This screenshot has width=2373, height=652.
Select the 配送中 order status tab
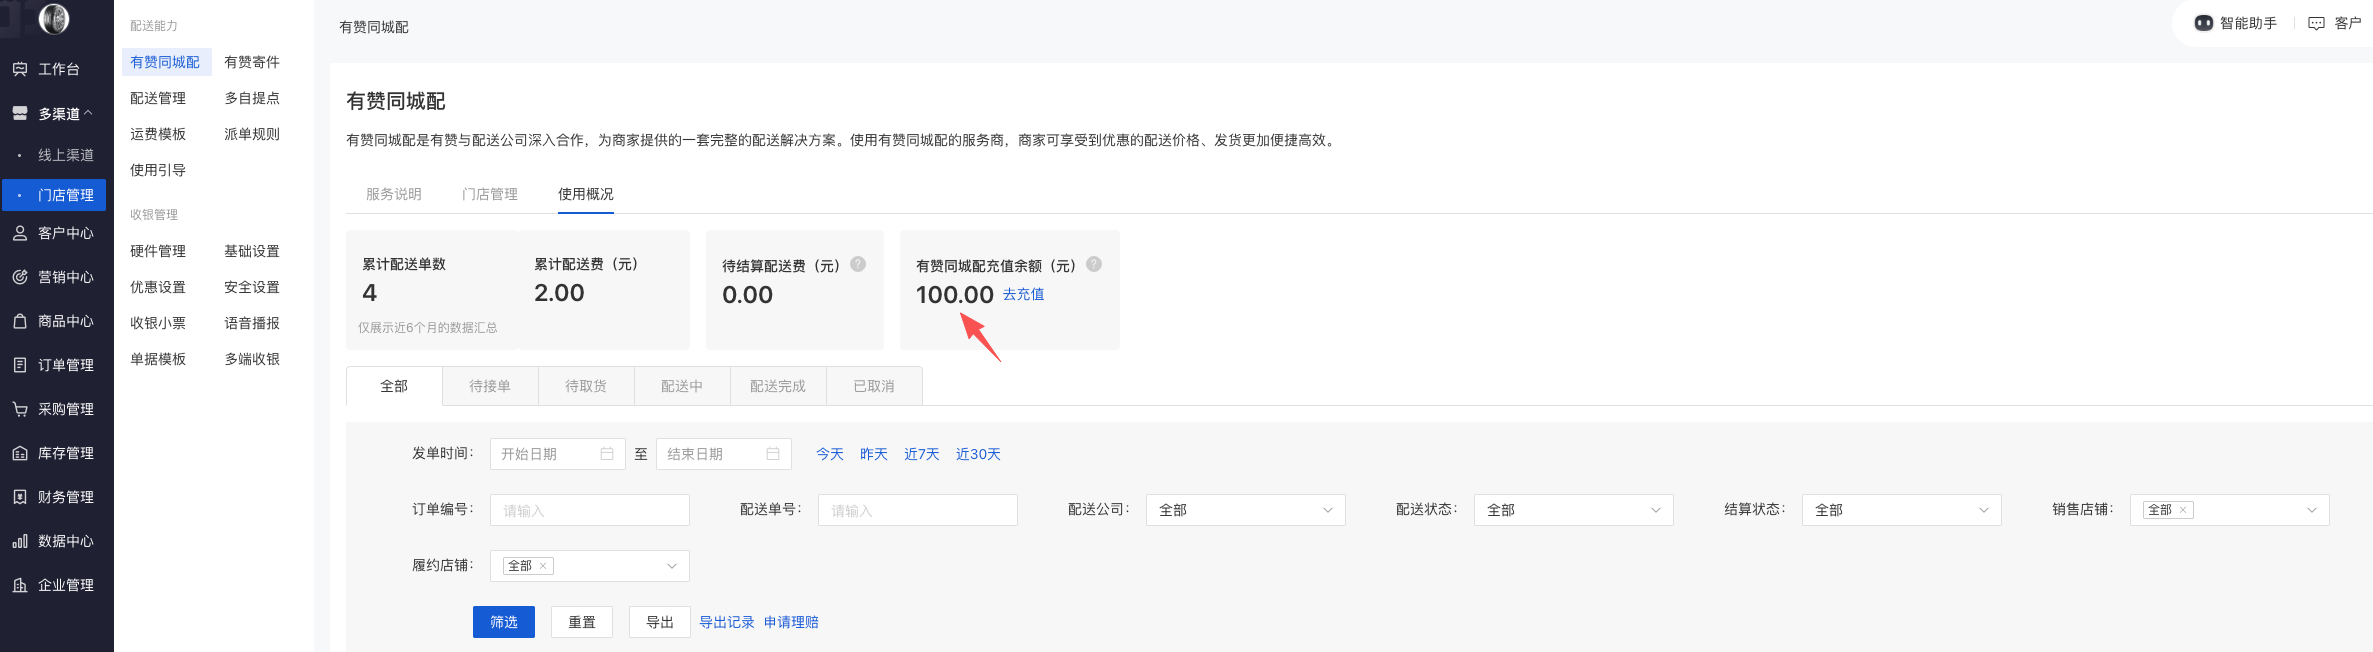[682, 386]
